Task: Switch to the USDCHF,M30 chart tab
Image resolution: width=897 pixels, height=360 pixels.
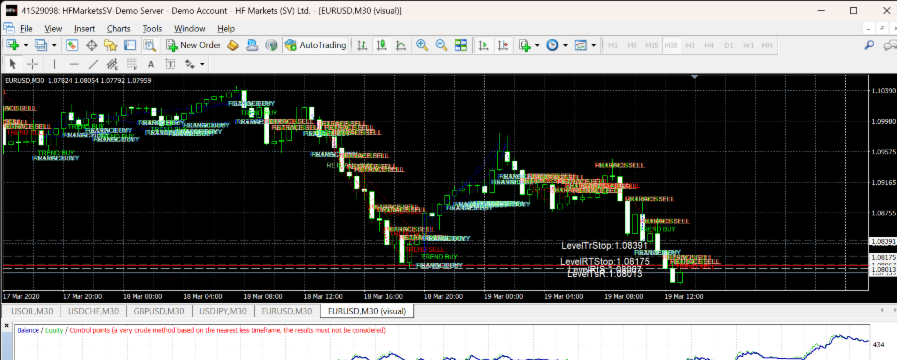Action: (94, 311)
